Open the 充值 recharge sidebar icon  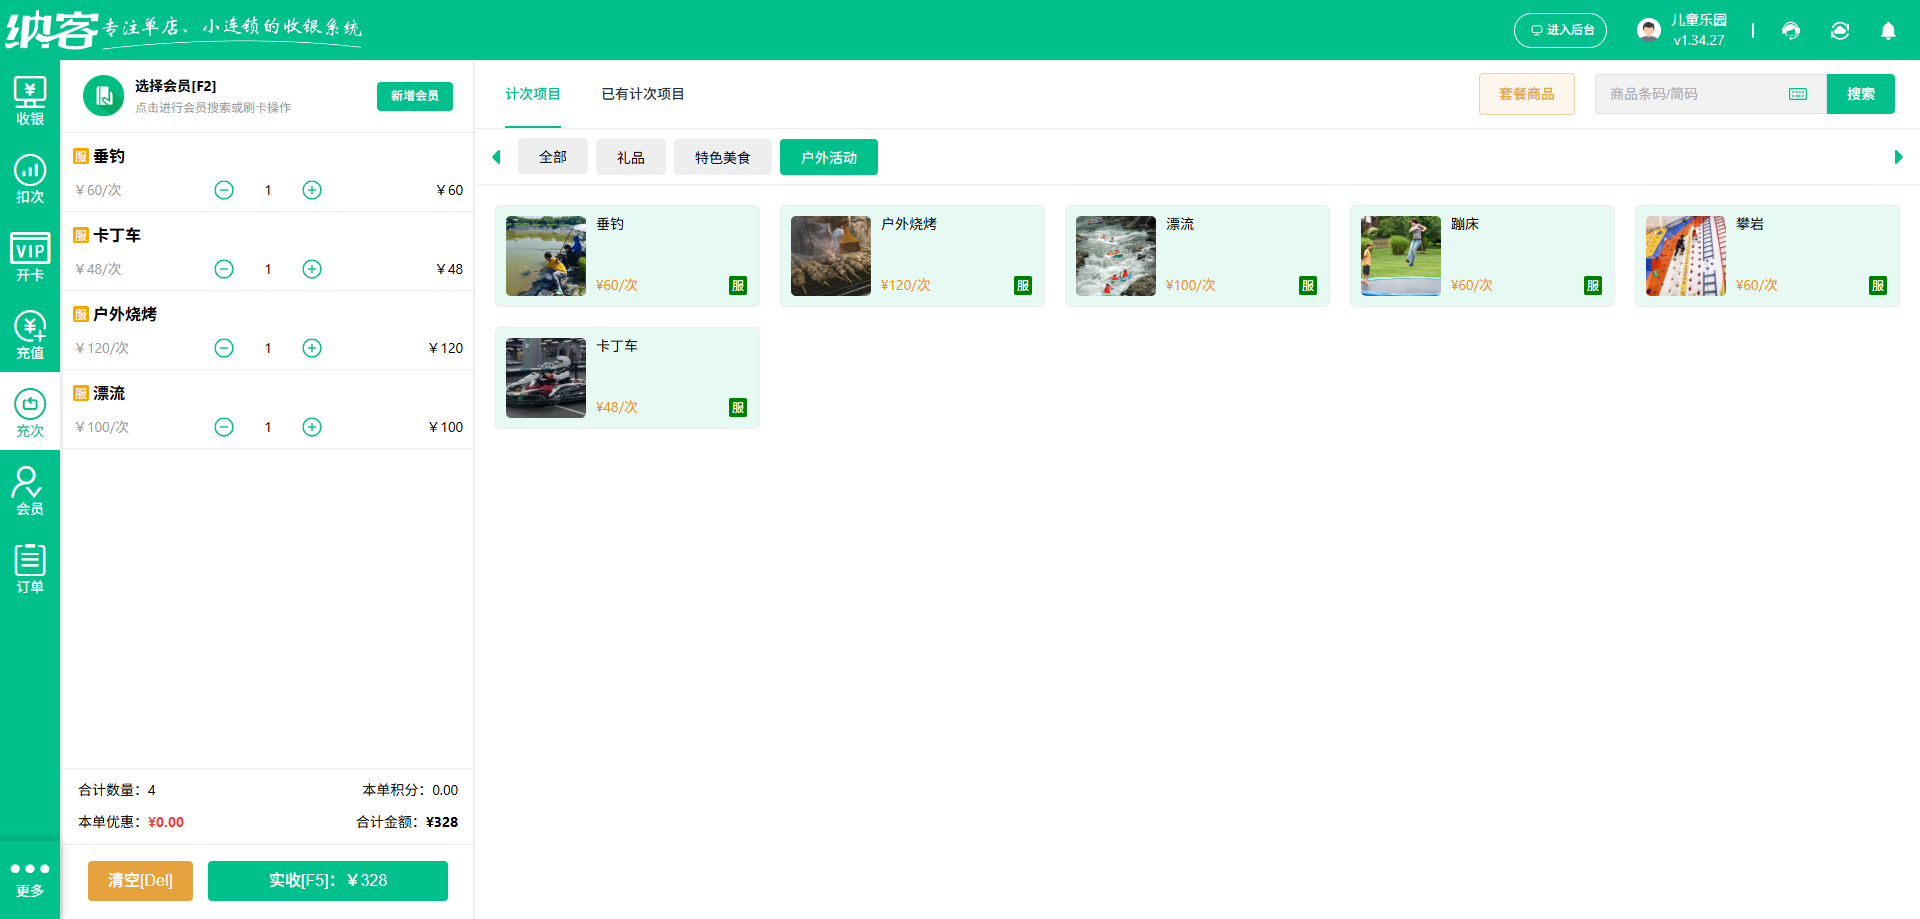tap(30, 335)
